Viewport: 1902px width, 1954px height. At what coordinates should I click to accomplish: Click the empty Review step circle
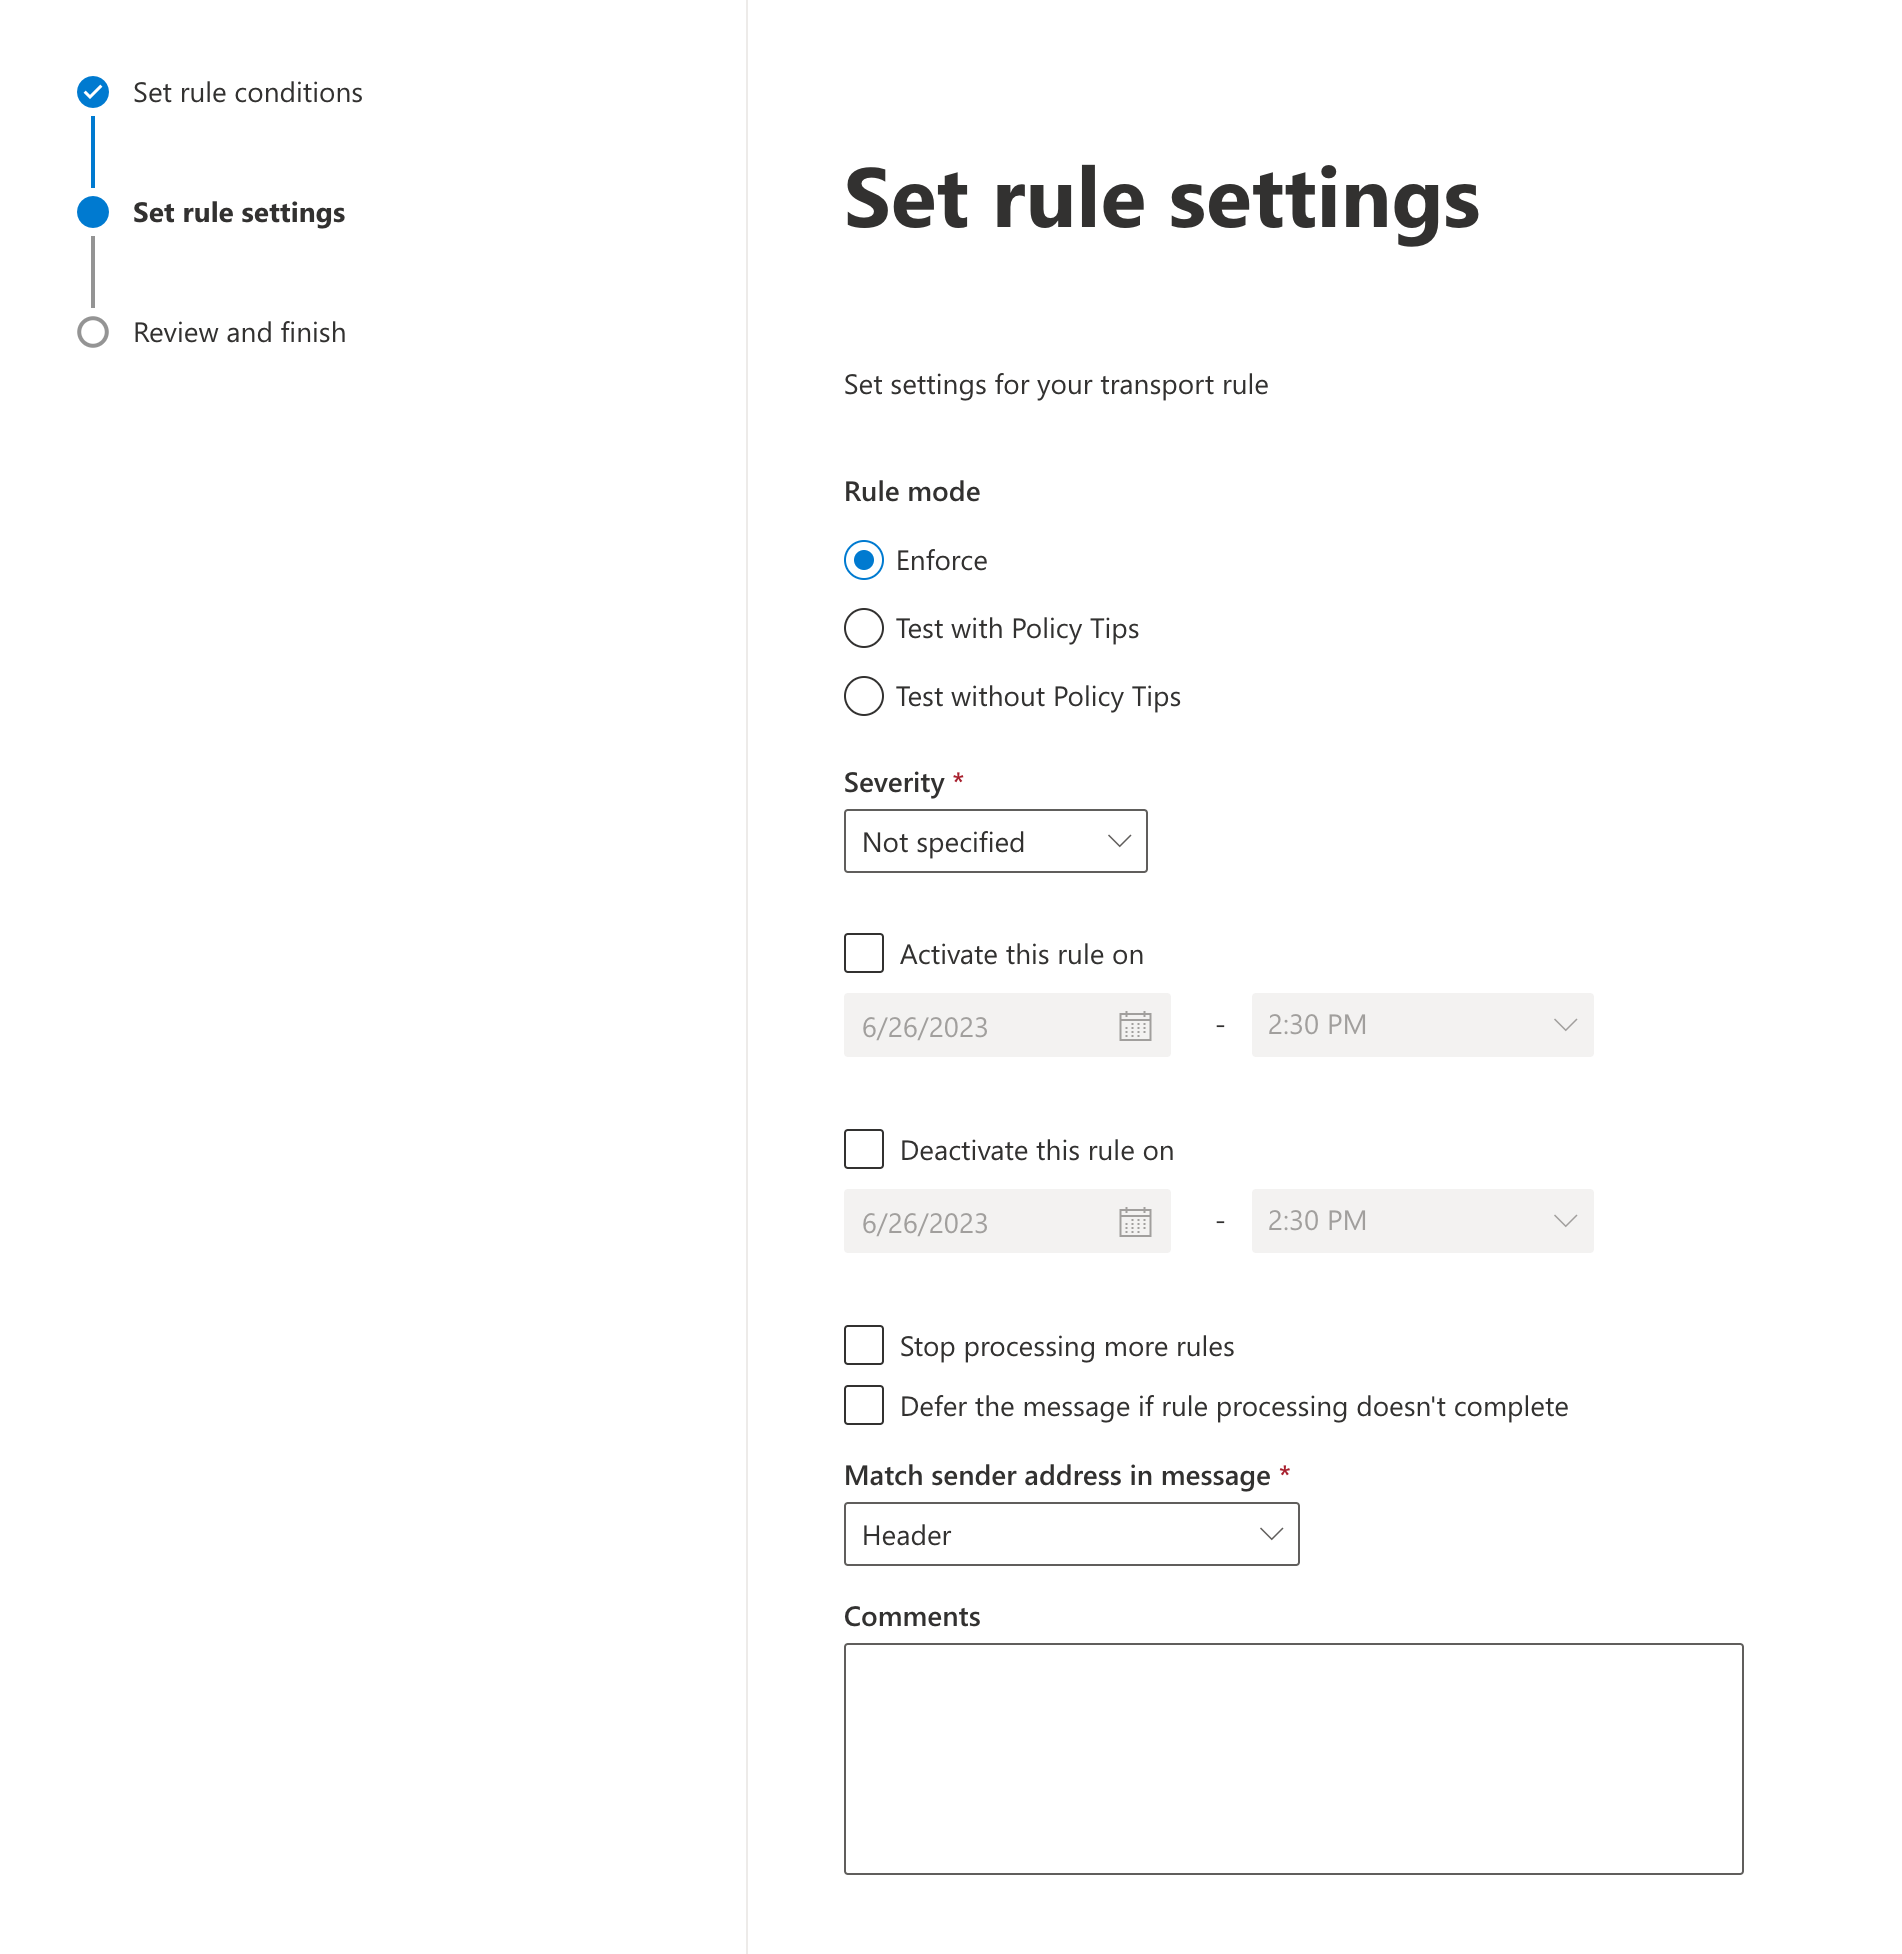coord(93,332)
